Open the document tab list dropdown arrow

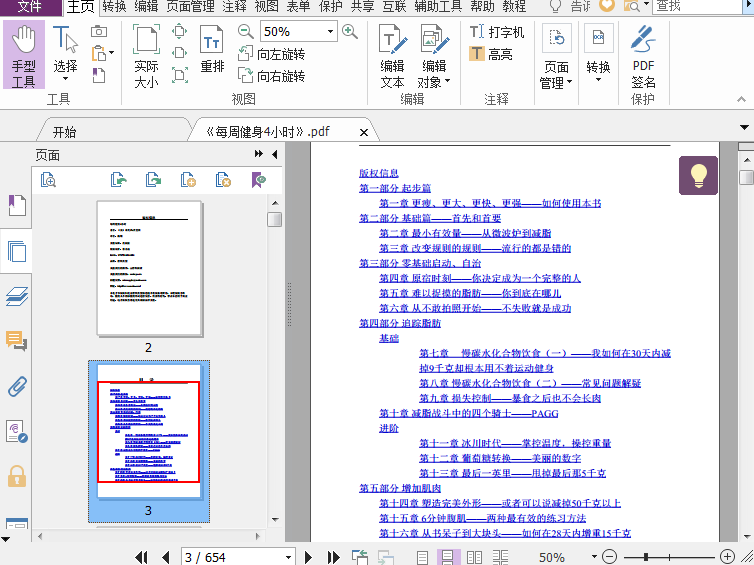(744, 127)
